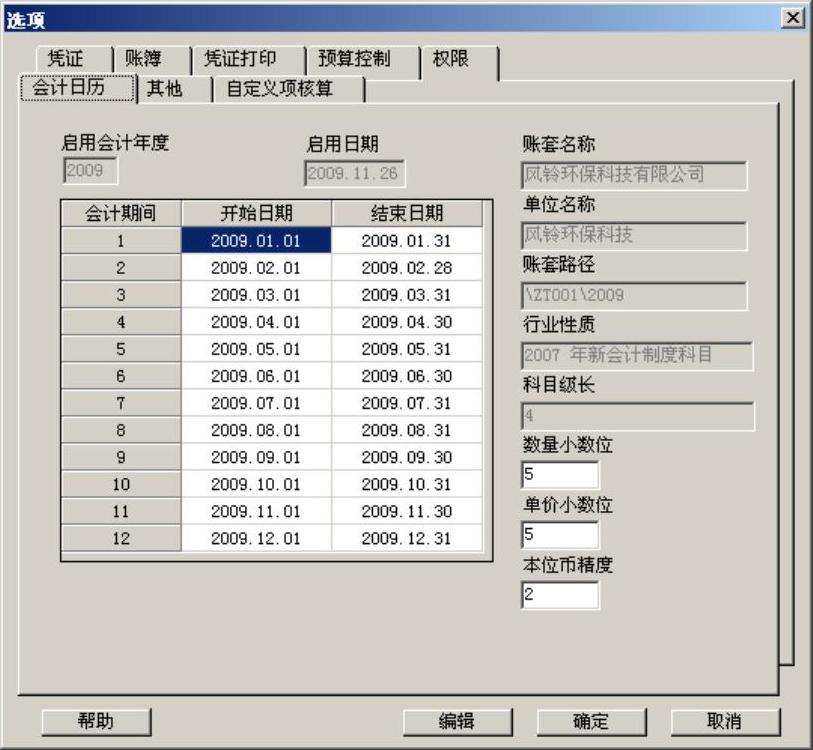Select end date cell 2009.01.31
This screenshot has width=813, height=750.
pyautogui.click(x=407, y=241)
